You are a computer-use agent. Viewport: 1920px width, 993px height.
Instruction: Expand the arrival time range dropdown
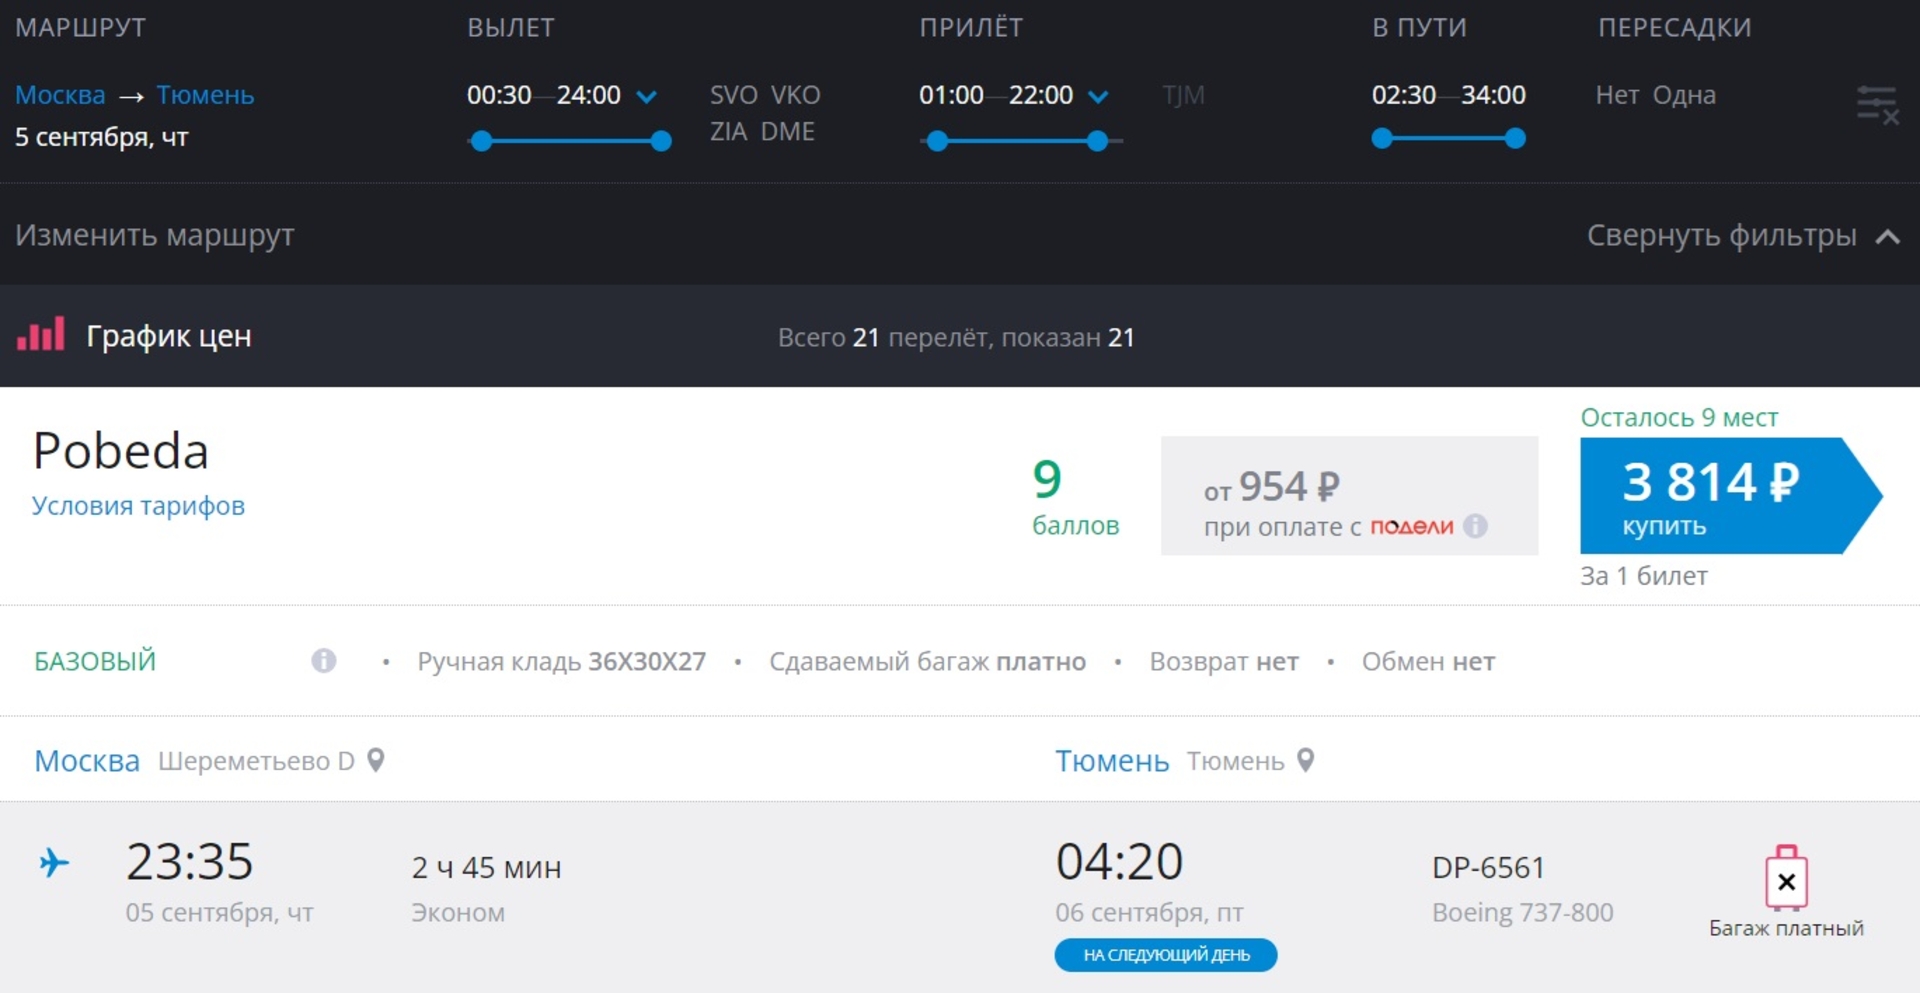coord(1098,97)
